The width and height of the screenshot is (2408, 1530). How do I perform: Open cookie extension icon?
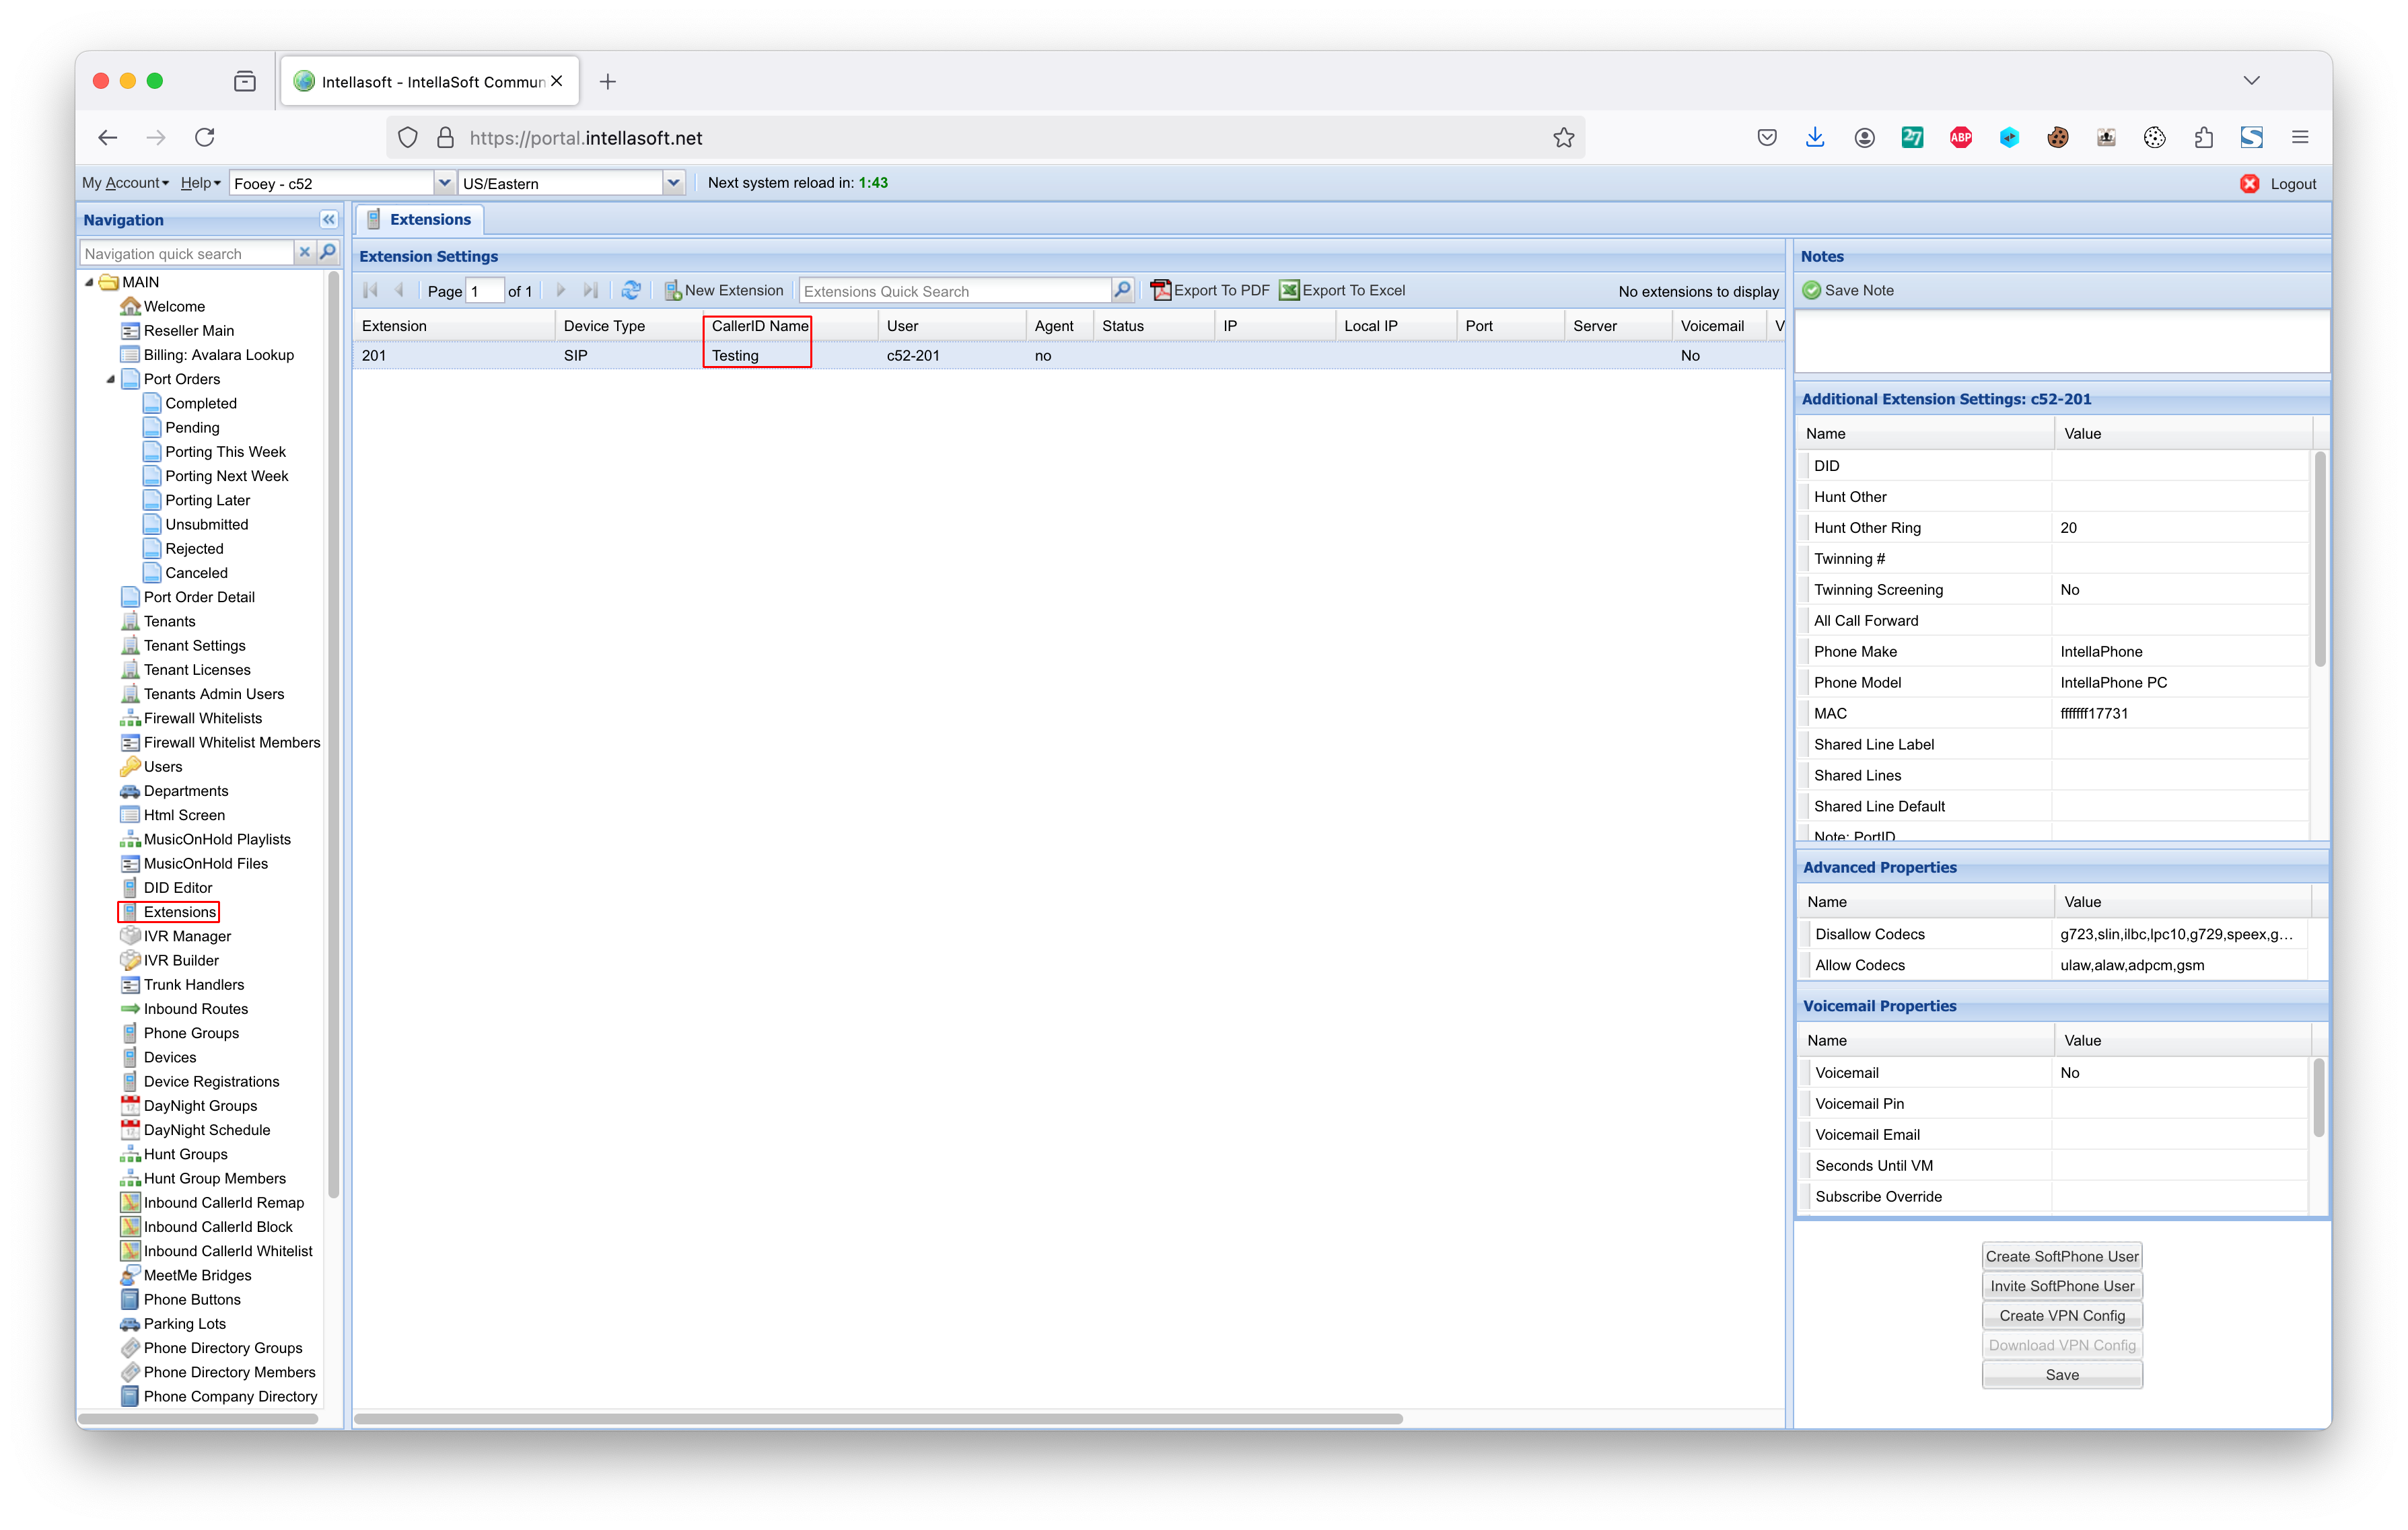click(x=2057, y=137)
